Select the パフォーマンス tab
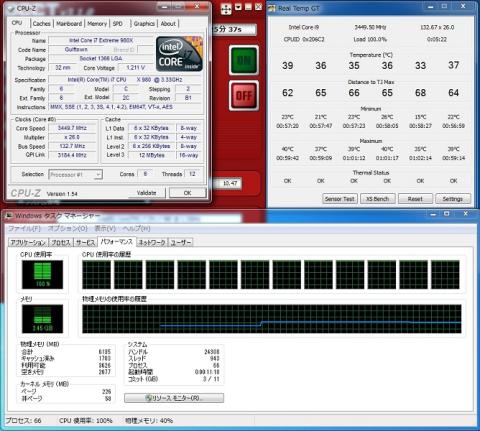The height and width of the screenshot is (431, 480). click(117, 242)
